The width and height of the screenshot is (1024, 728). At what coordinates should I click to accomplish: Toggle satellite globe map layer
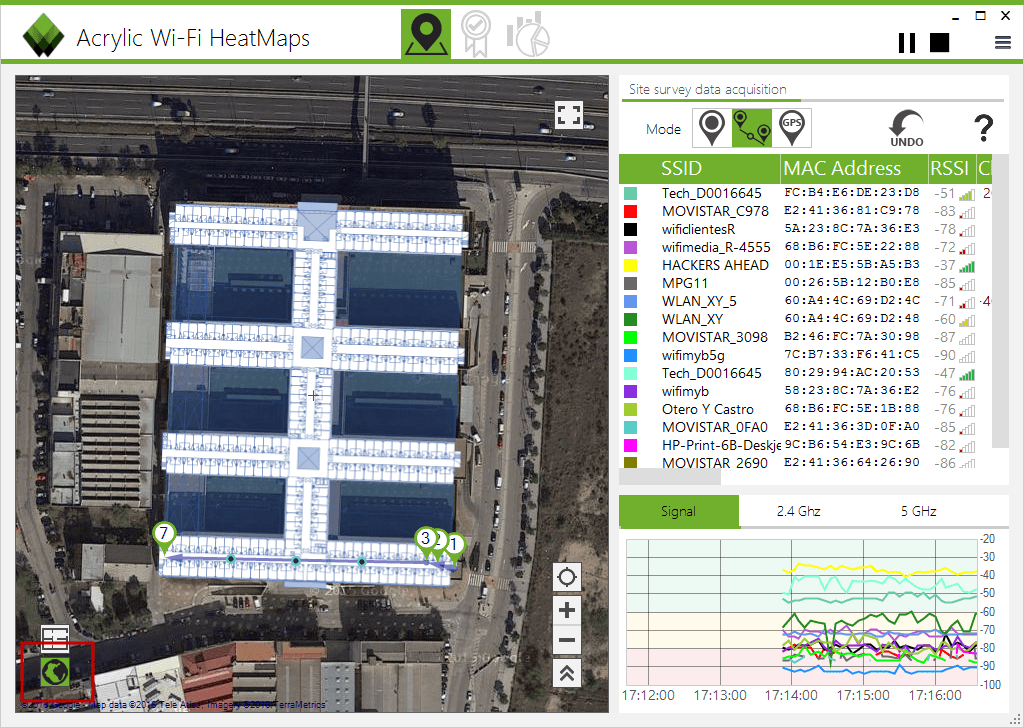tap(55, 671)
